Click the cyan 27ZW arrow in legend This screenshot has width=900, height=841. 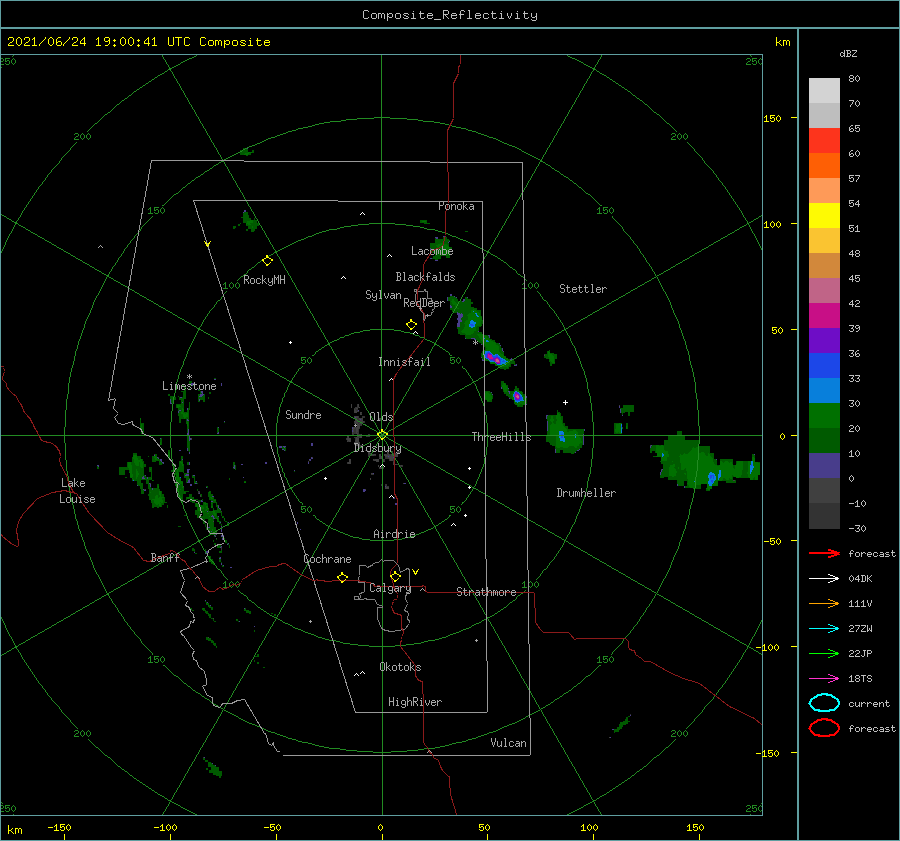[x=824, y=629]
